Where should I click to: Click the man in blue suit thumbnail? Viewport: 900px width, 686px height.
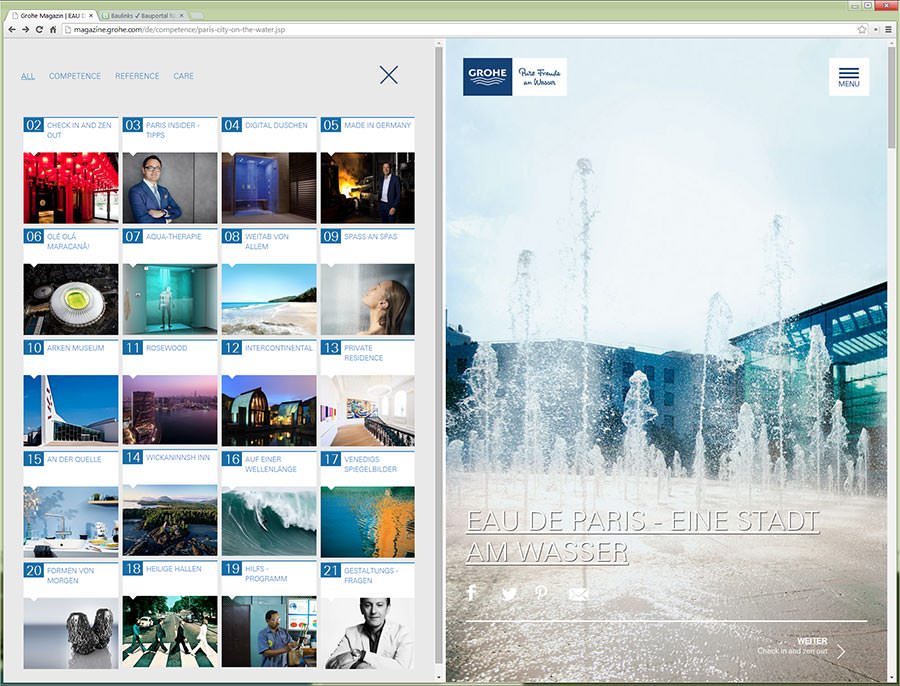click(170, 188)
